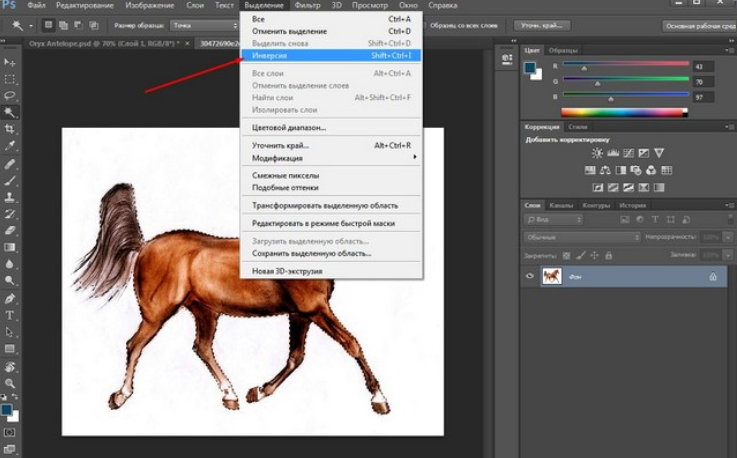Click the color spectrum ramp
The image size is (737, 458).
click(624, 112)
